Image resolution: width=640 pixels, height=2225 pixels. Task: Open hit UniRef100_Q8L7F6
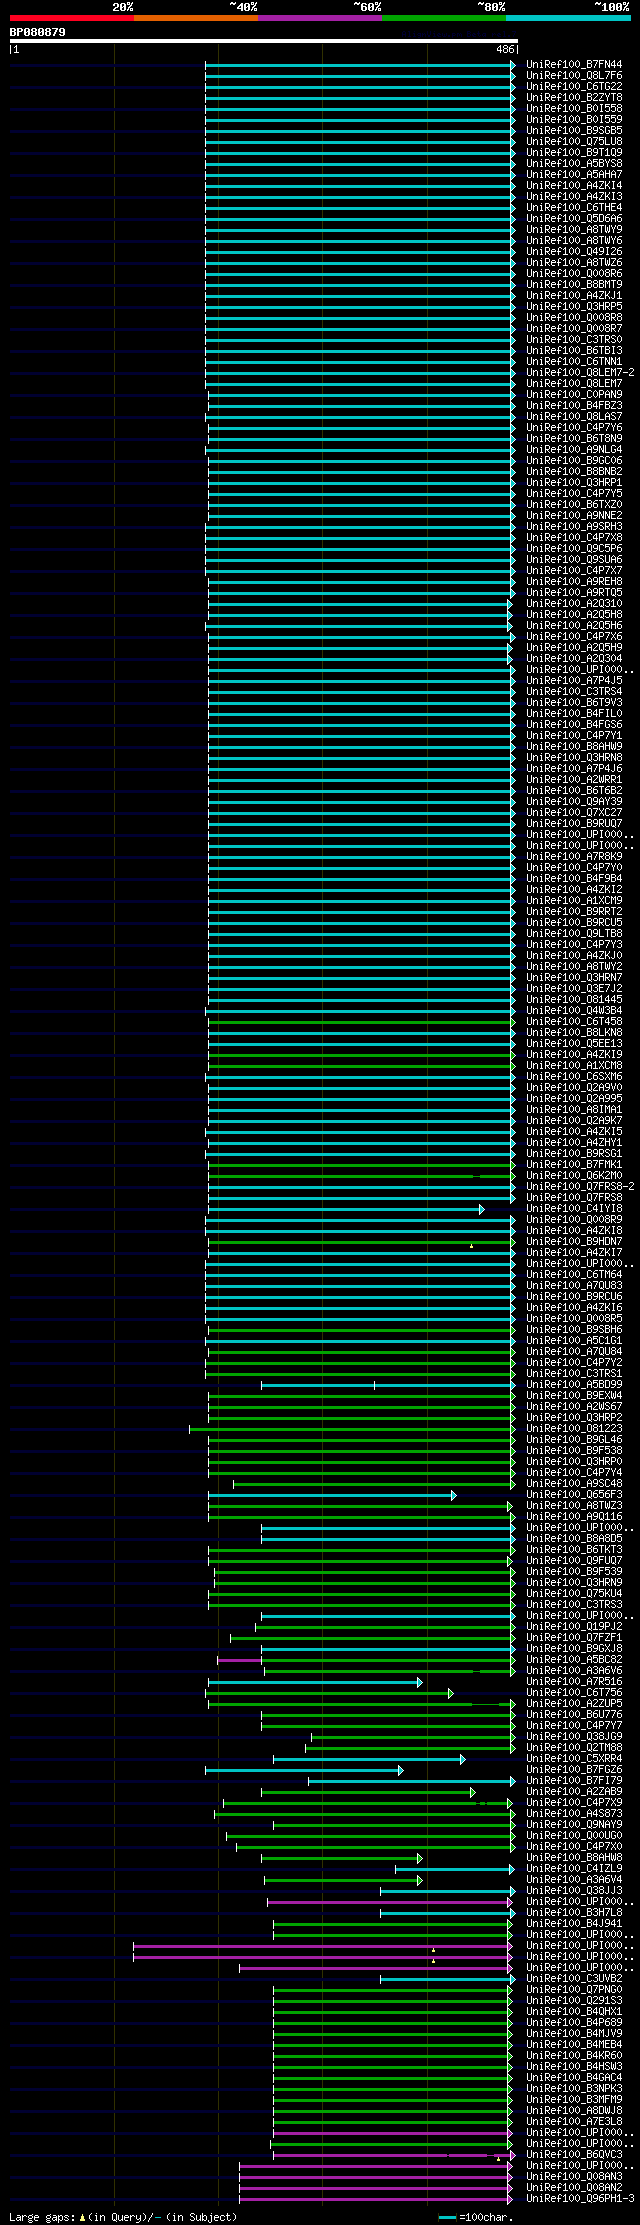tap(574, 75)
